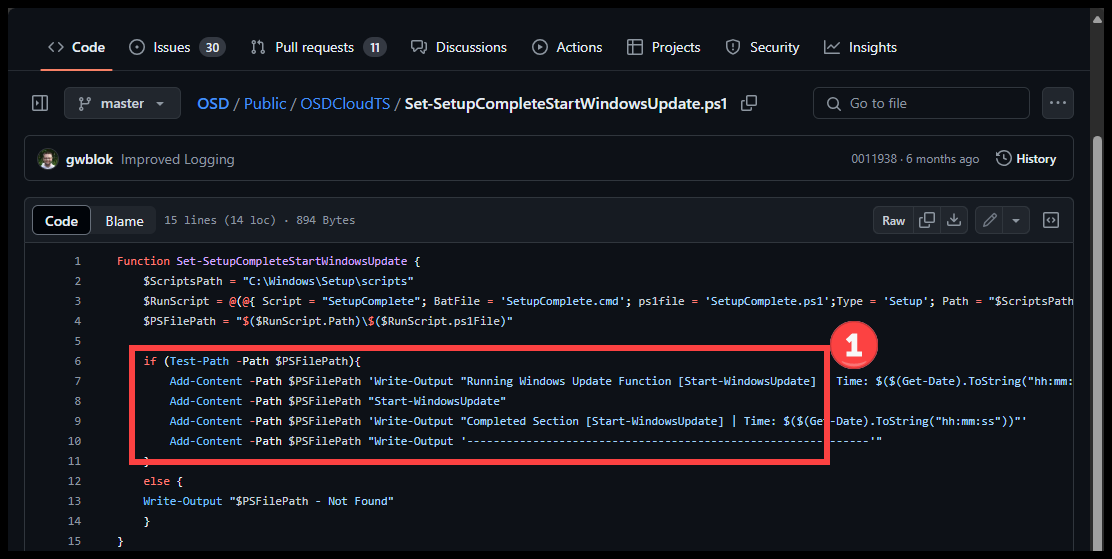Click the Go to file search field
1112x559 pixels.
click(921, 103)
